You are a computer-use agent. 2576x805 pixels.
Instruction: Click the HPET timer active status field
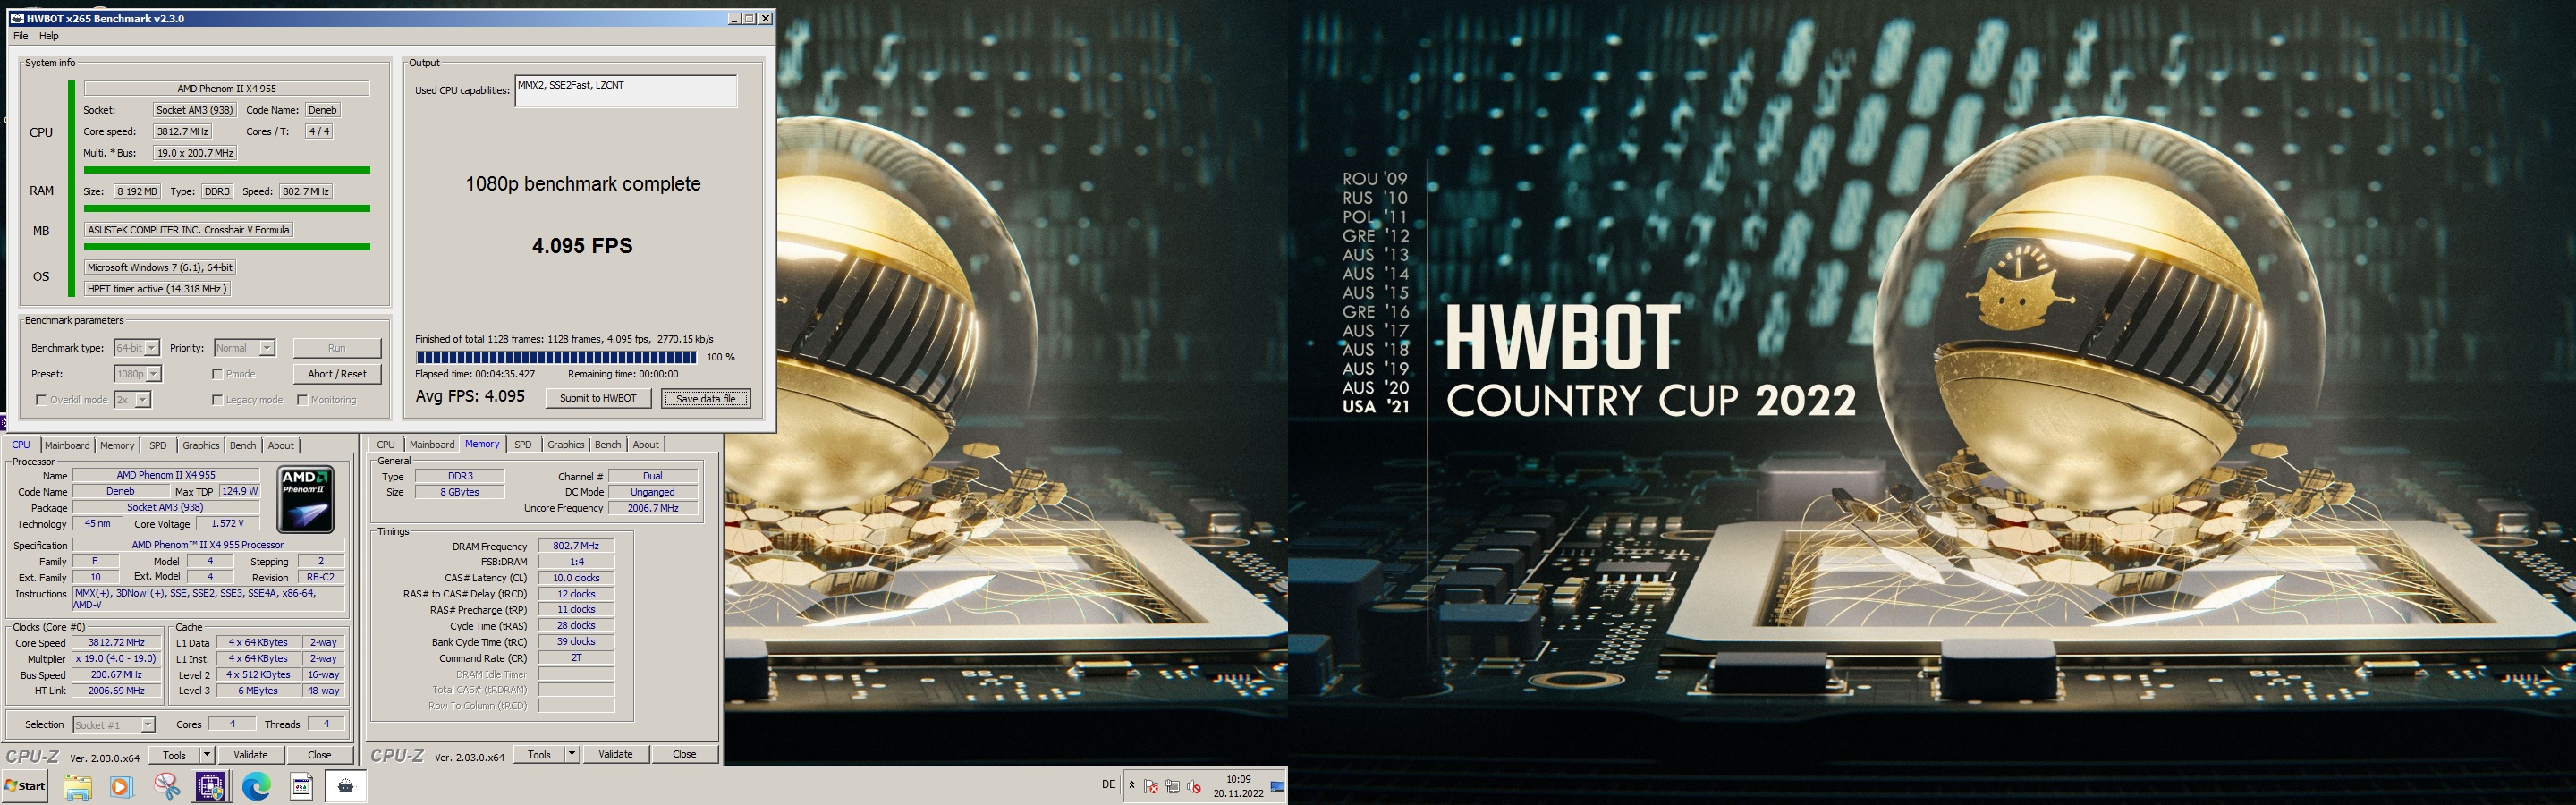point(157,289)
